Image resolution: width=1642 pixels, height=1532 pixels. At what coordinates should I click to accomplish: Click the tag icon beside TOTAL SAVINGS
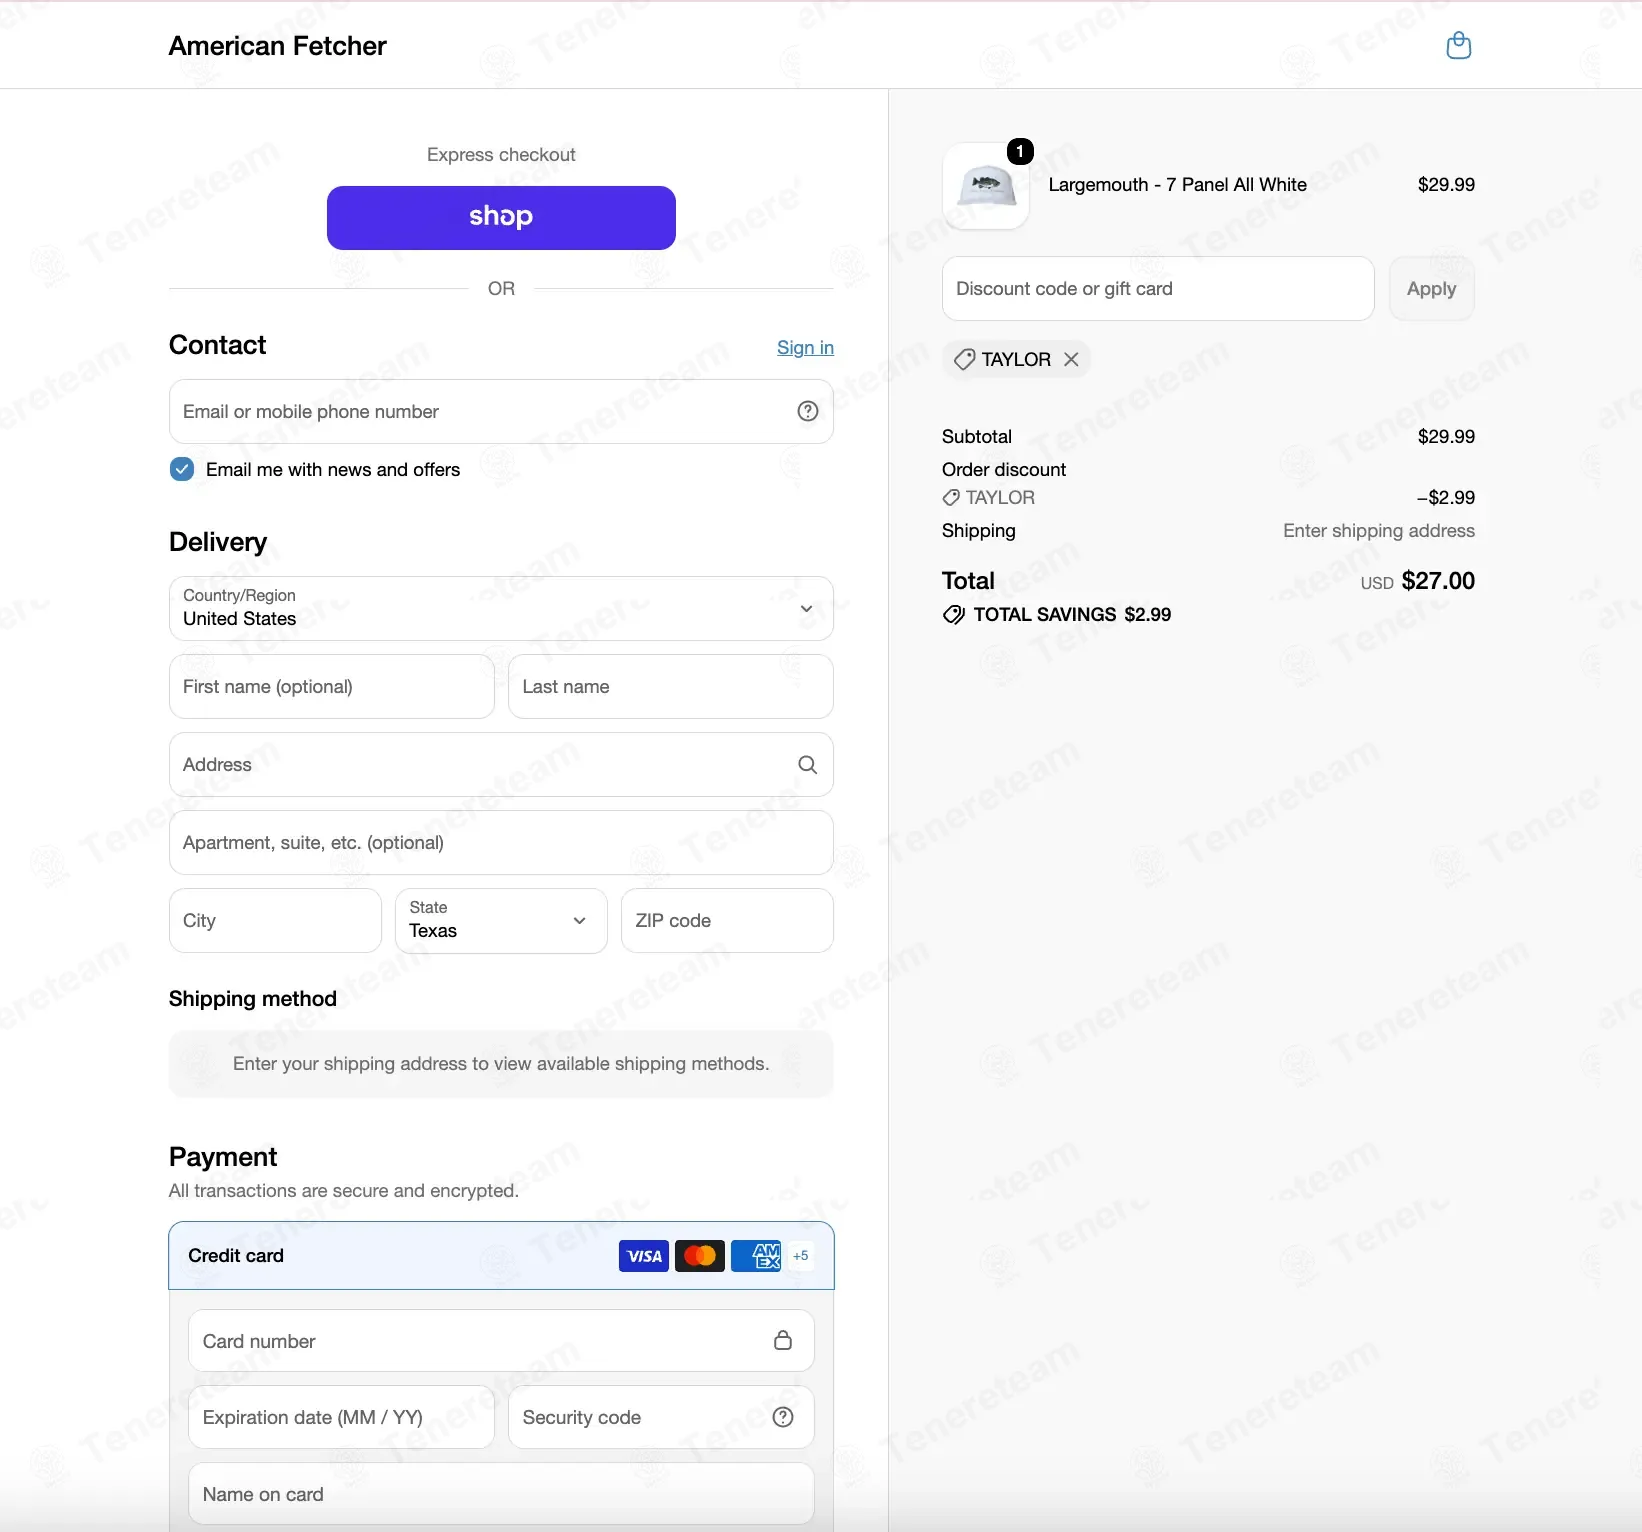point(954,614)
